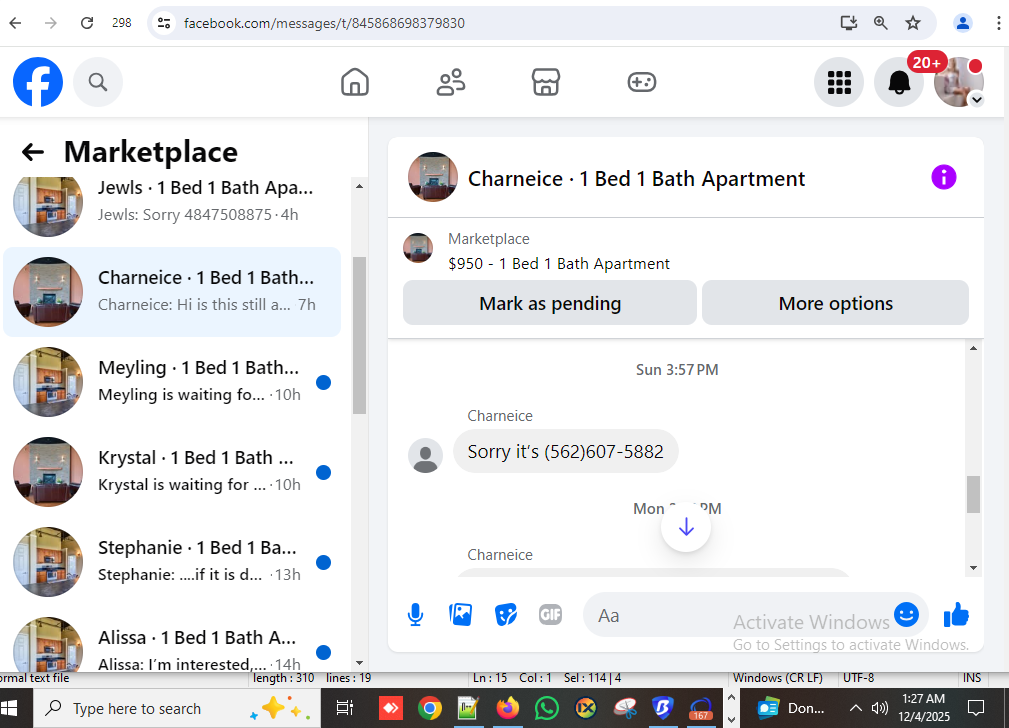1009x728 pixels.
Task: Click Charneice's chat header avatar
Action: [x=433, y=177]
